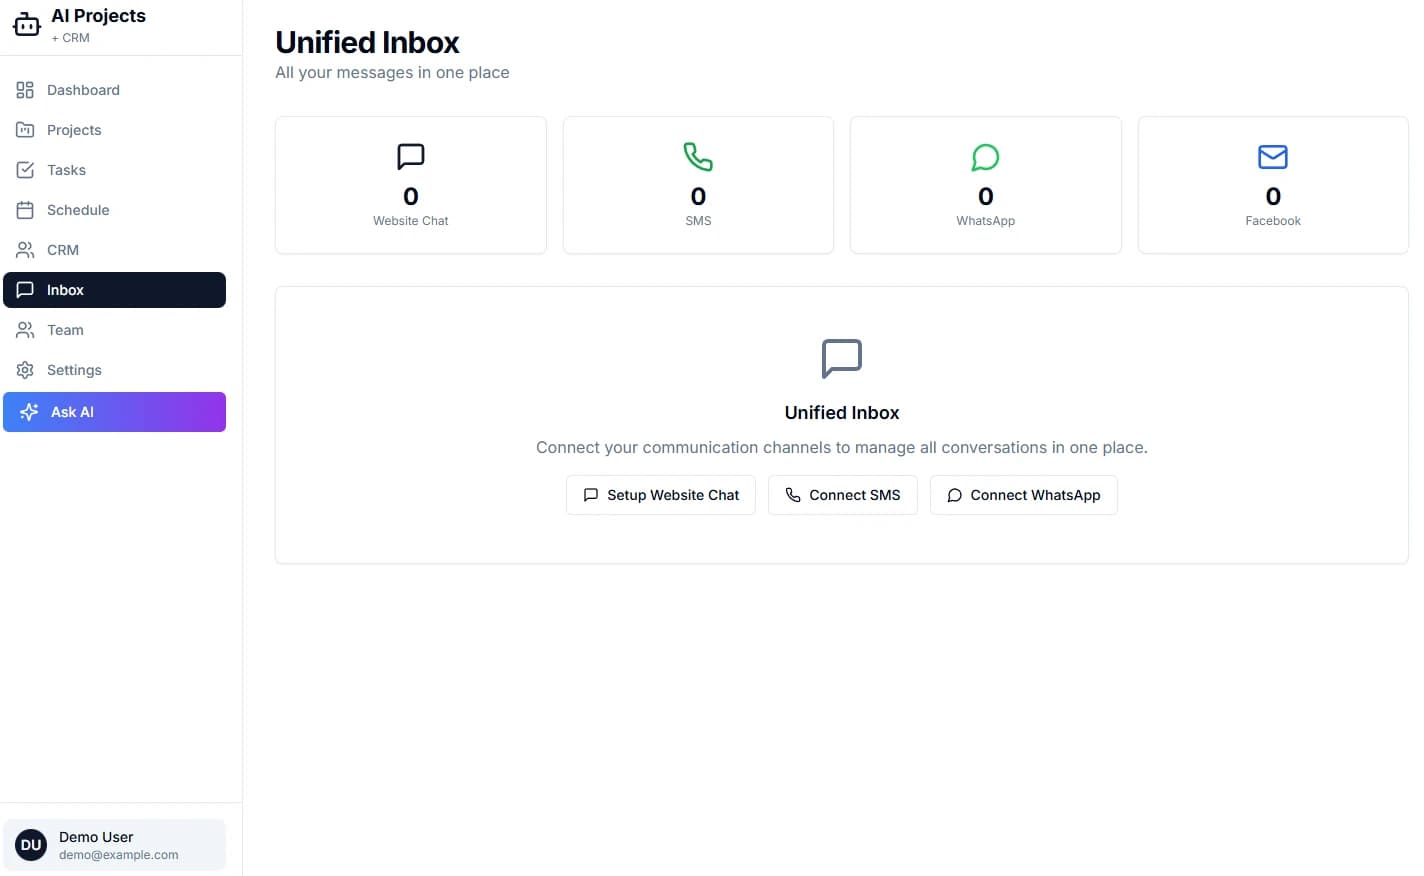Screen dimensions: 1424x876
Task: Open the Team members icon
Action: tap(25, 329)
